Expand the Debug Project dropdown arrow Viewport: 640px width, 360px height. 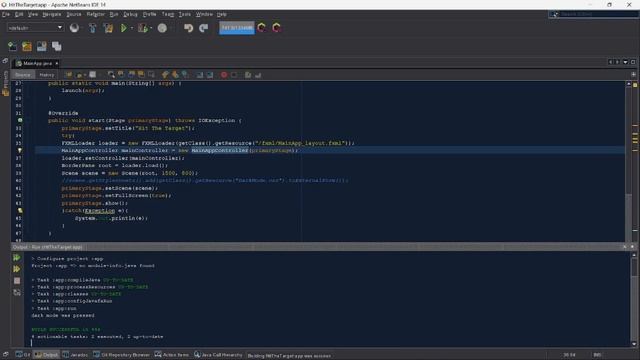[x=151, y=28]
